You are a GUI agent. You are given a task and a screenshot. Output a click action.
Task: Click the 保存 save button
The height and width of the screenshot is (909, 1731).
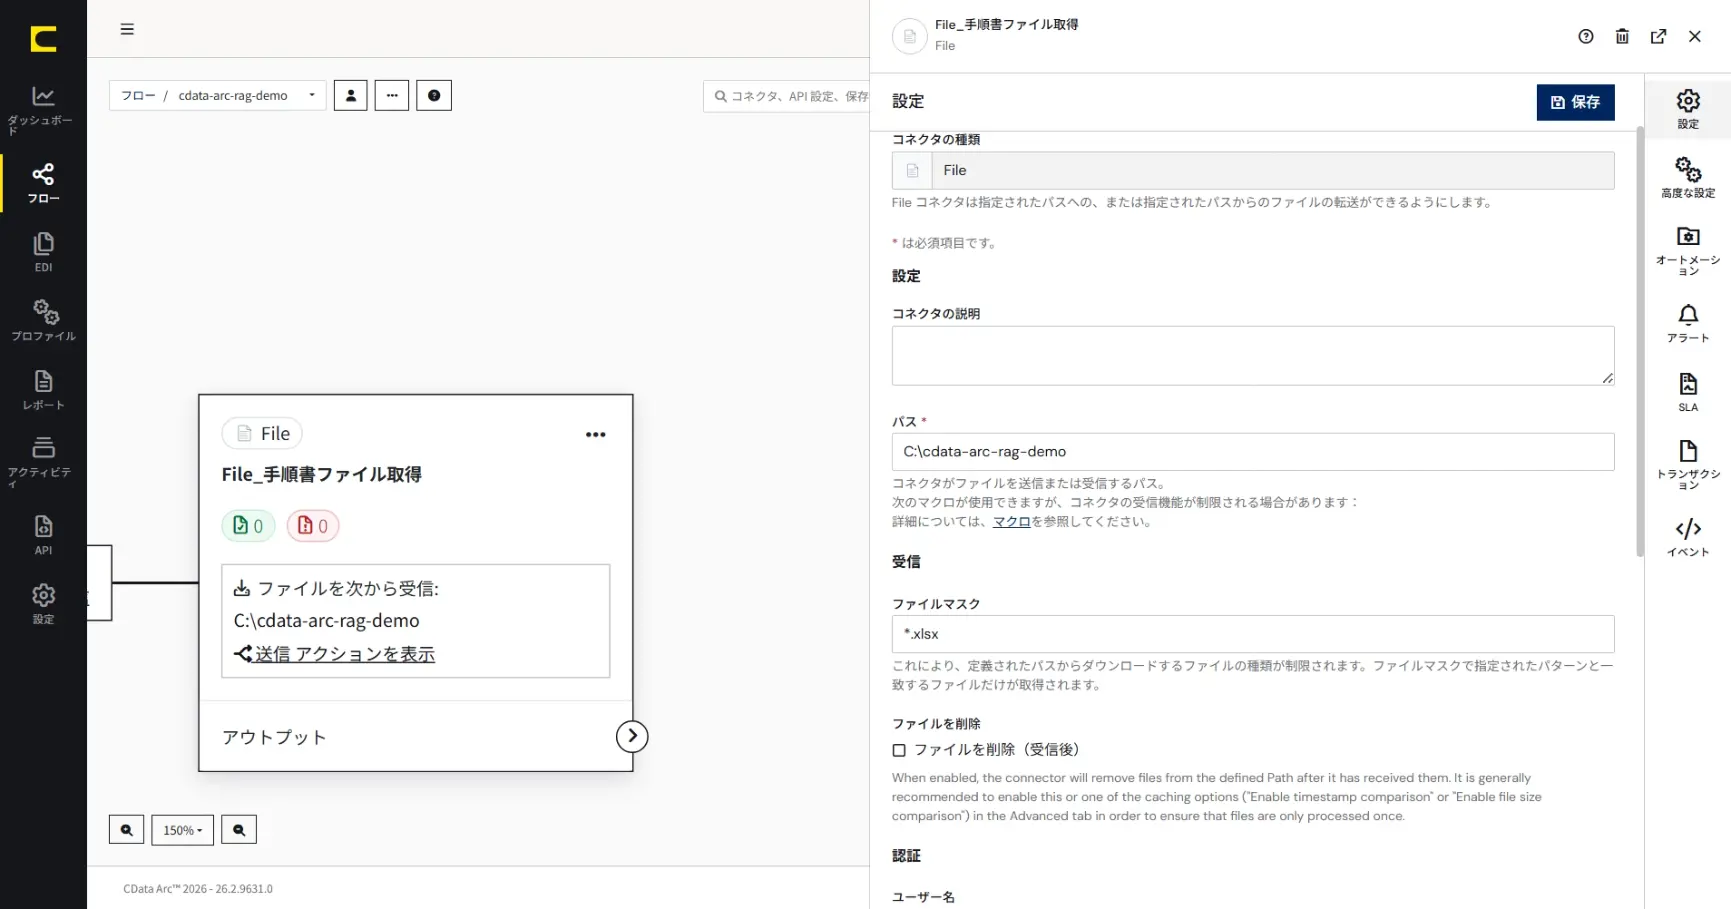point(1575,102)
